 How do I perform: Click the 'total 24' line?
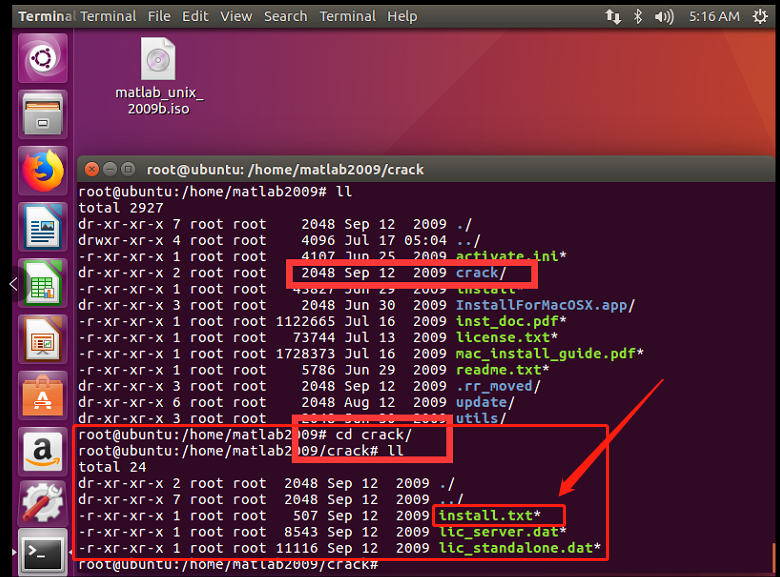(112, 467)
